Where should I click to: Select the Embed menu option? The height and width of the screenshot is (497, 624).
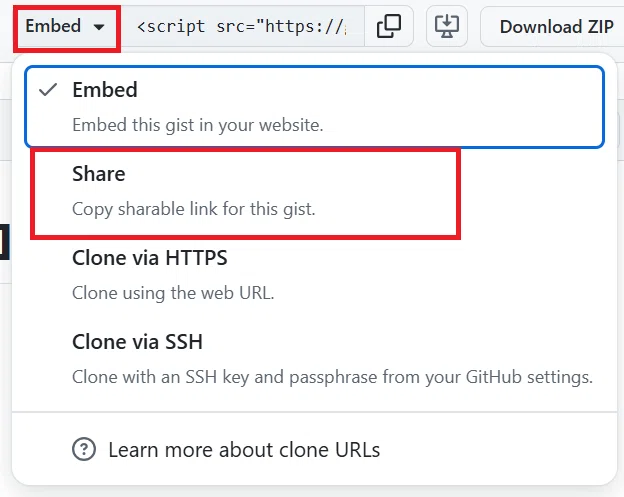click(x=314, y=107)
